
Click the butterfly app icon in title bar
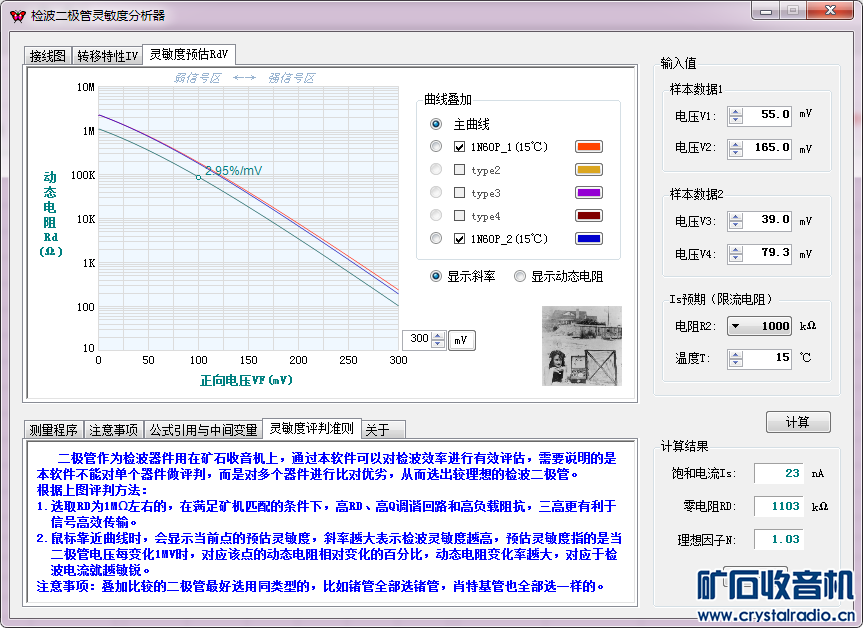click(18, 15)
